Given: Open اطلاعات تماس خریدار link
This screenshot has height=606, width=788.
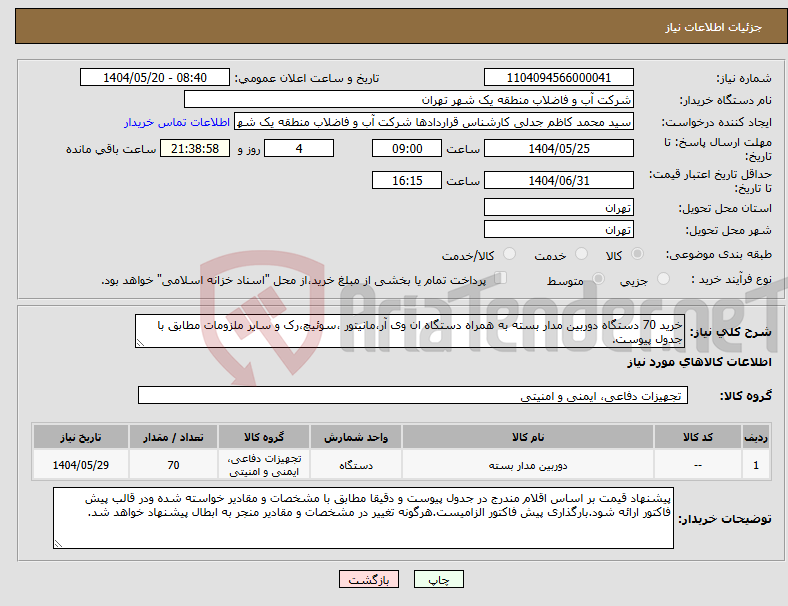Looking at the screenshot, I should [177, 122].
